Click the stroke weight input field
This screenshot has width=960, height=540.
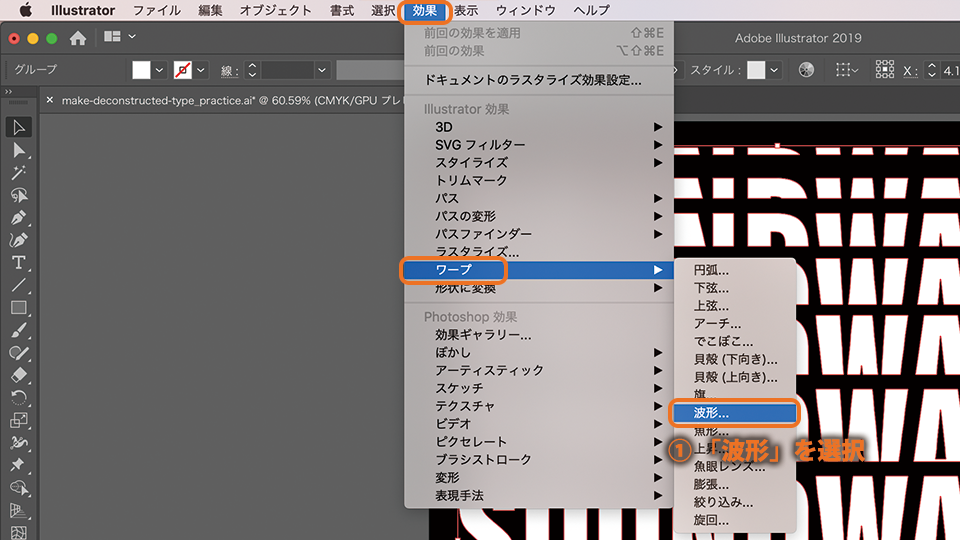click(288, 70)
